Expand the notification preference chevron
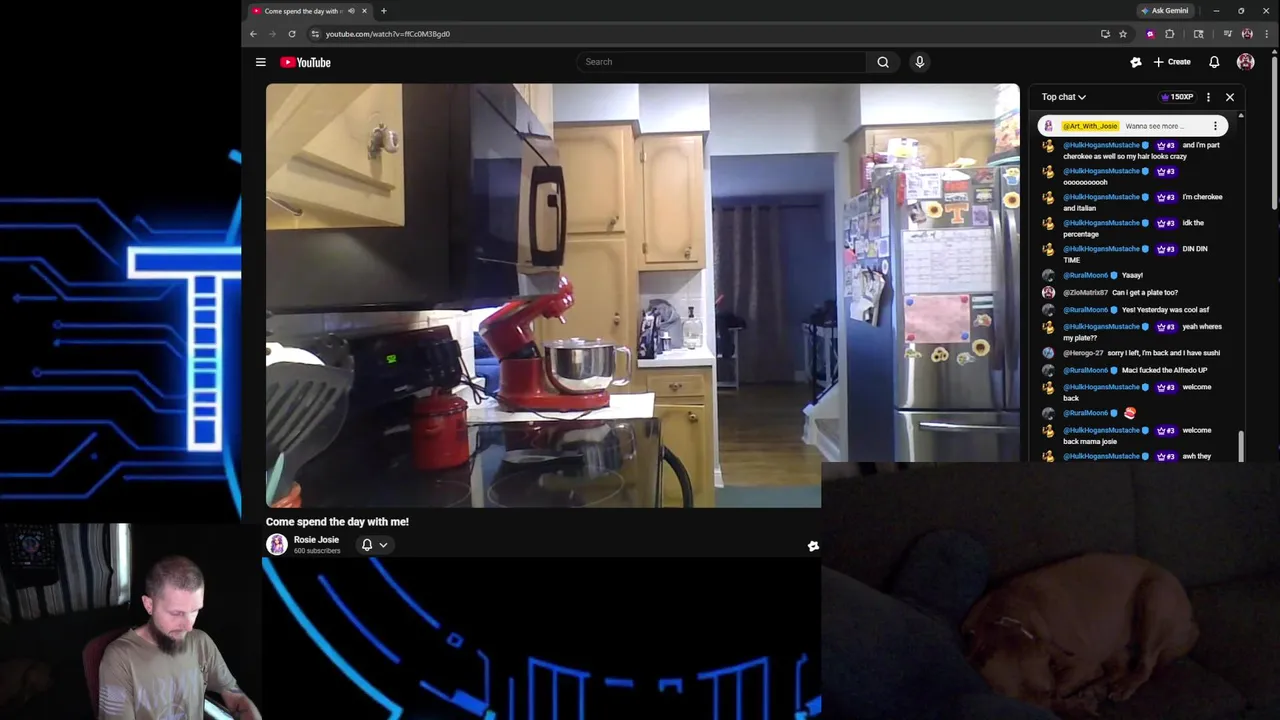The image size is (1280, 720). pos(383,545)
